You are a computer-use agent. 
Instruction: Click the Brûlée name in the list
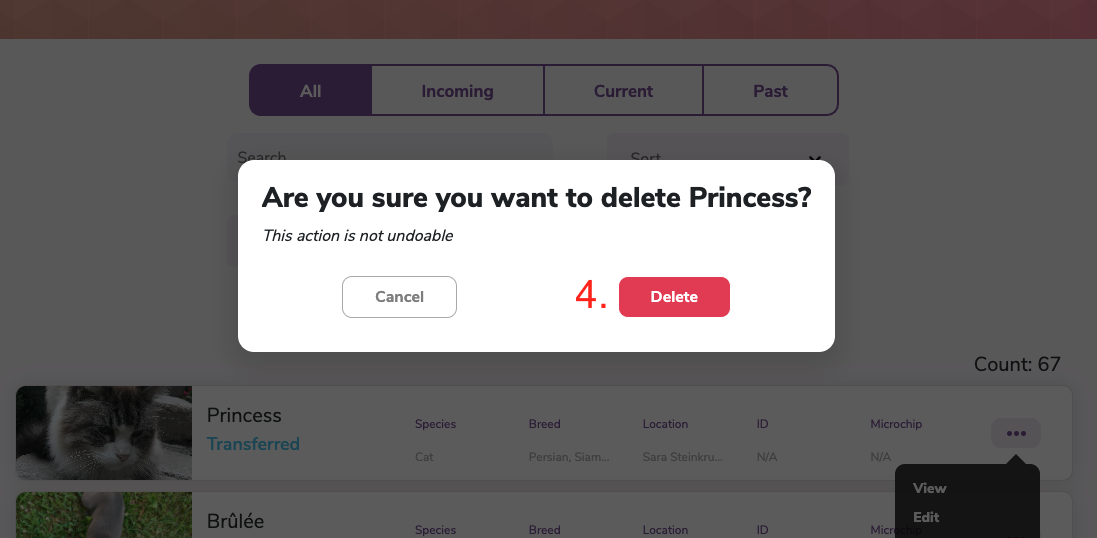click(235, 521)
